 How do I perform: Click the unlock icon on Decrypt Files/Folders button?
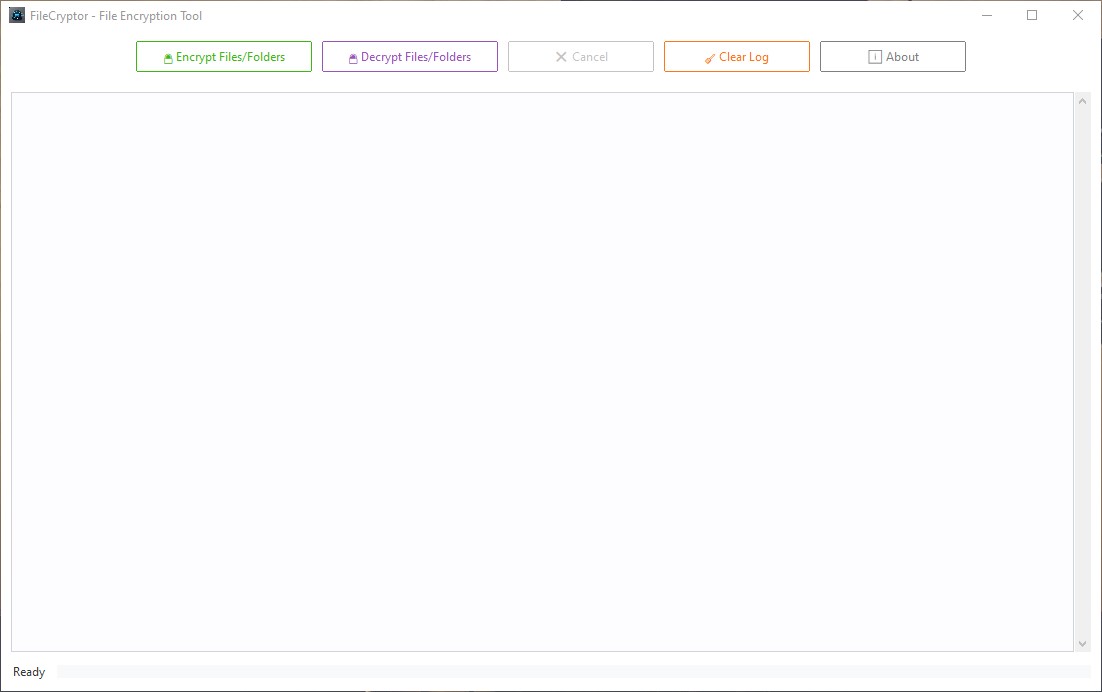click(352, 57)
